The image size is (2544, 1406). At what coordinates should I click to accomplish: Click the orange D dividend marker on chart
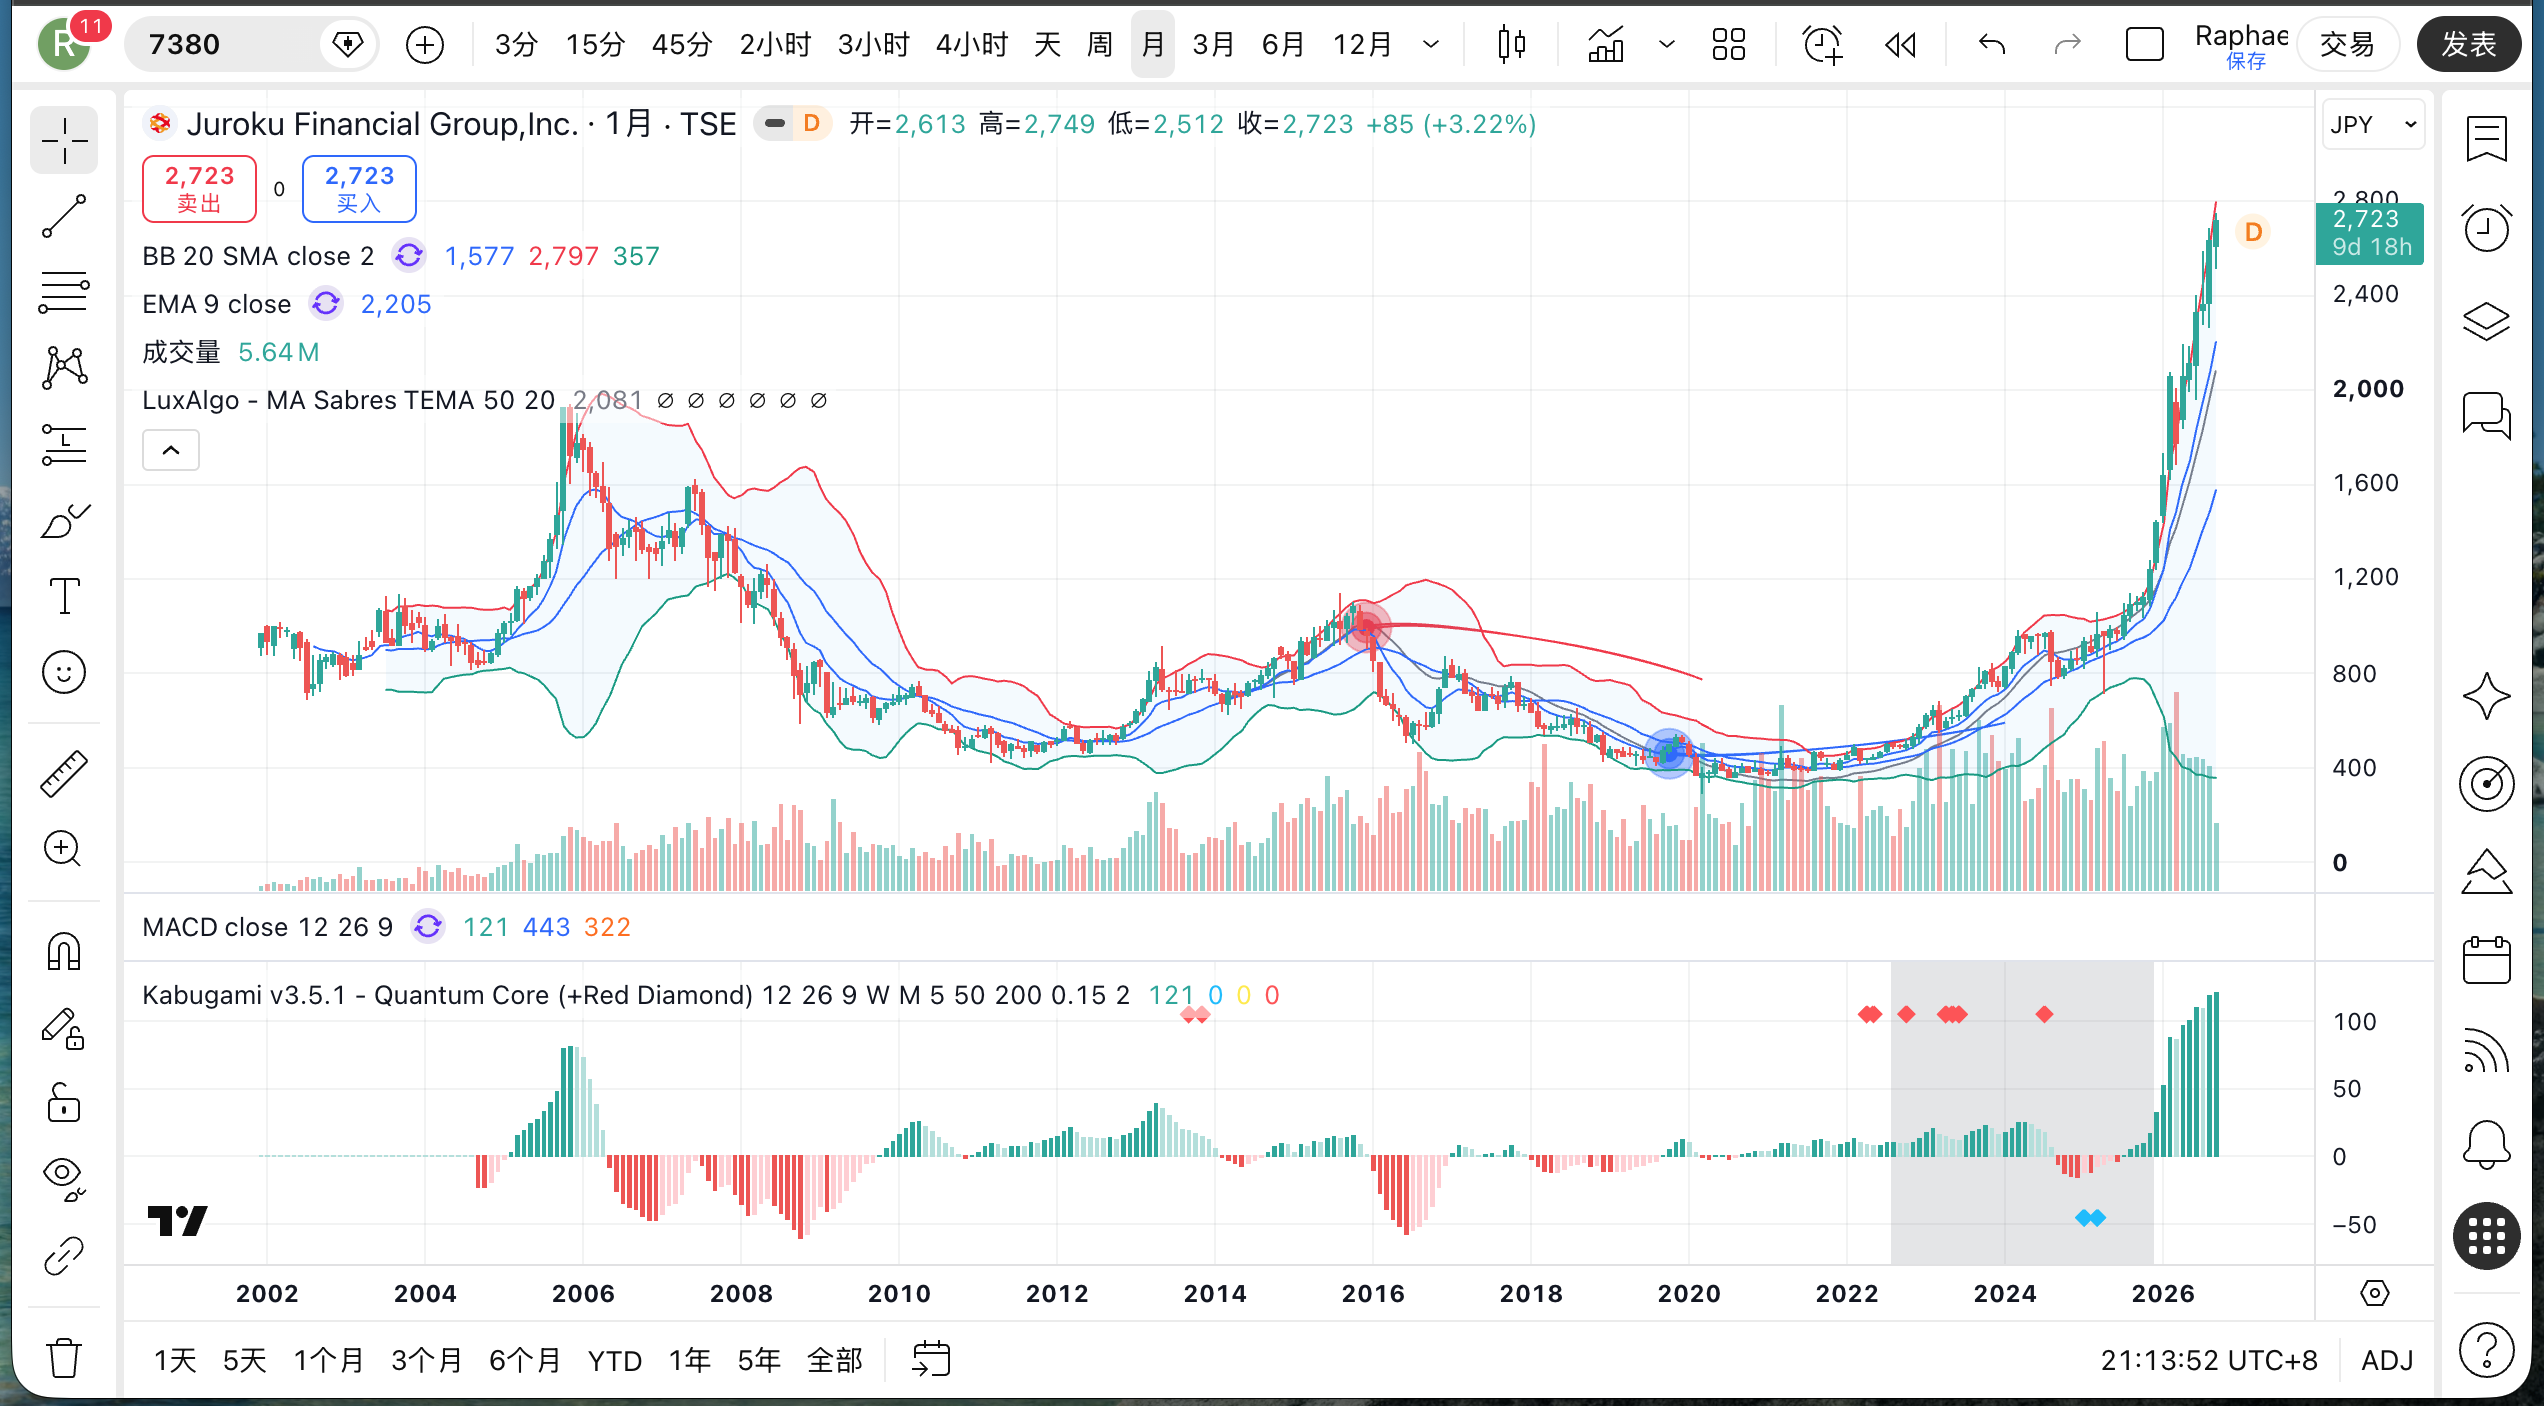(2253, 232)
